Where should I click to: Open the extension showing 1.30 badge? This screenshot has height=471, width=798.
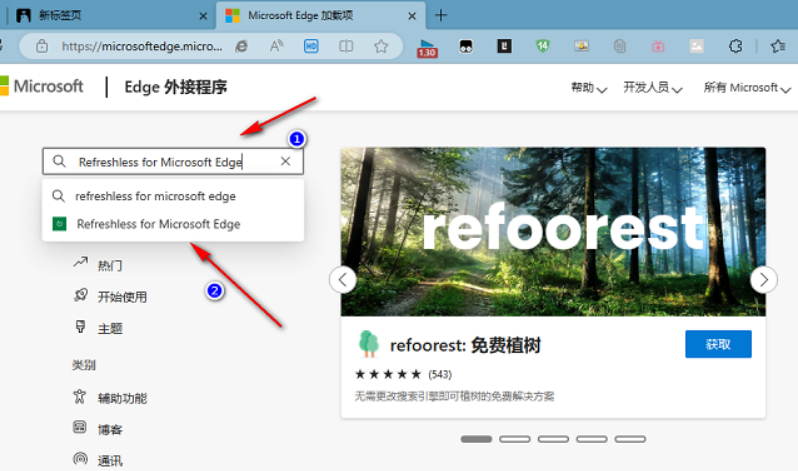[427, 47]
